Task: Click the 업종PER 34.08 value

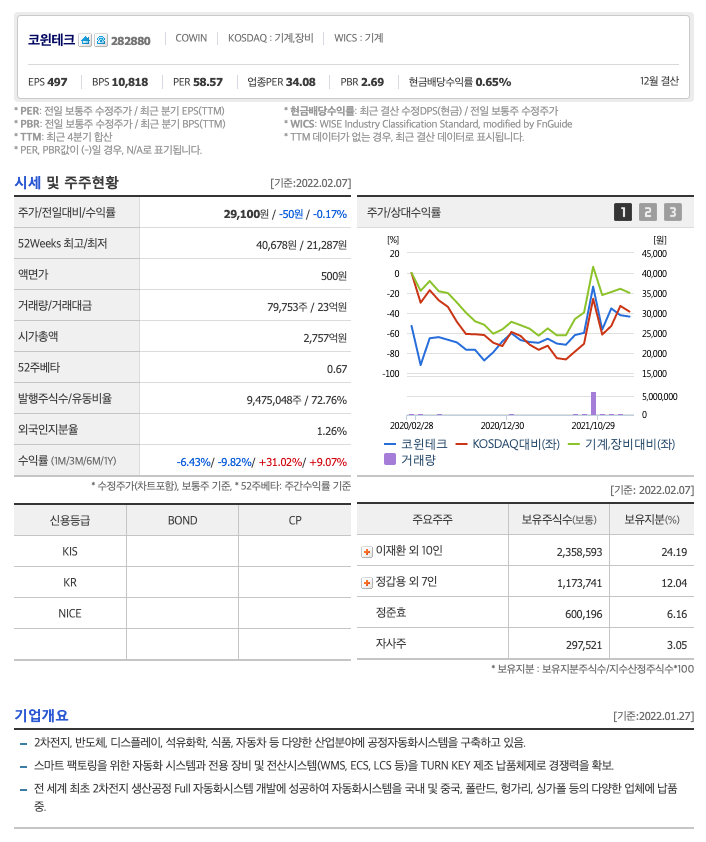Action: pyautogui.click(x=281, y=82)
